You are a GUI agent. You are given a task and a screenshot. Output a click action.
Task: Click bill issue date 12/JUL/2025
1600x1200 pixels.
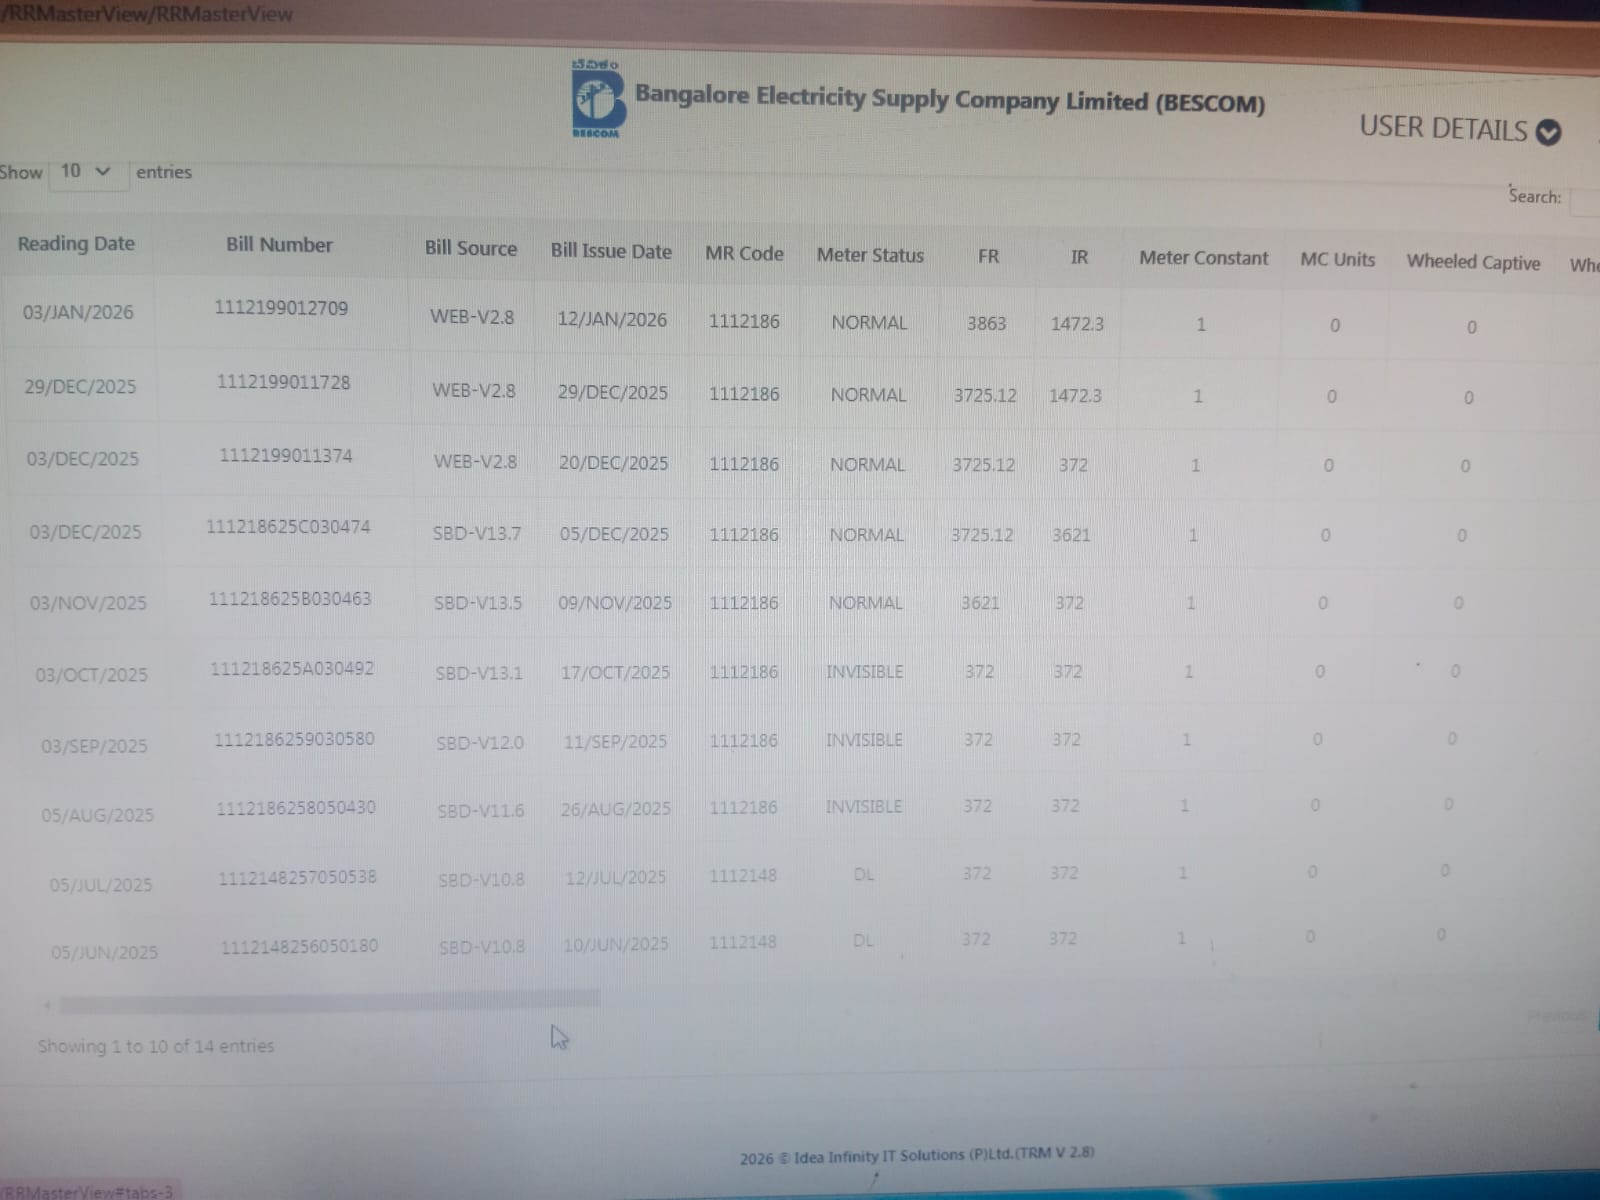(615, 878)
